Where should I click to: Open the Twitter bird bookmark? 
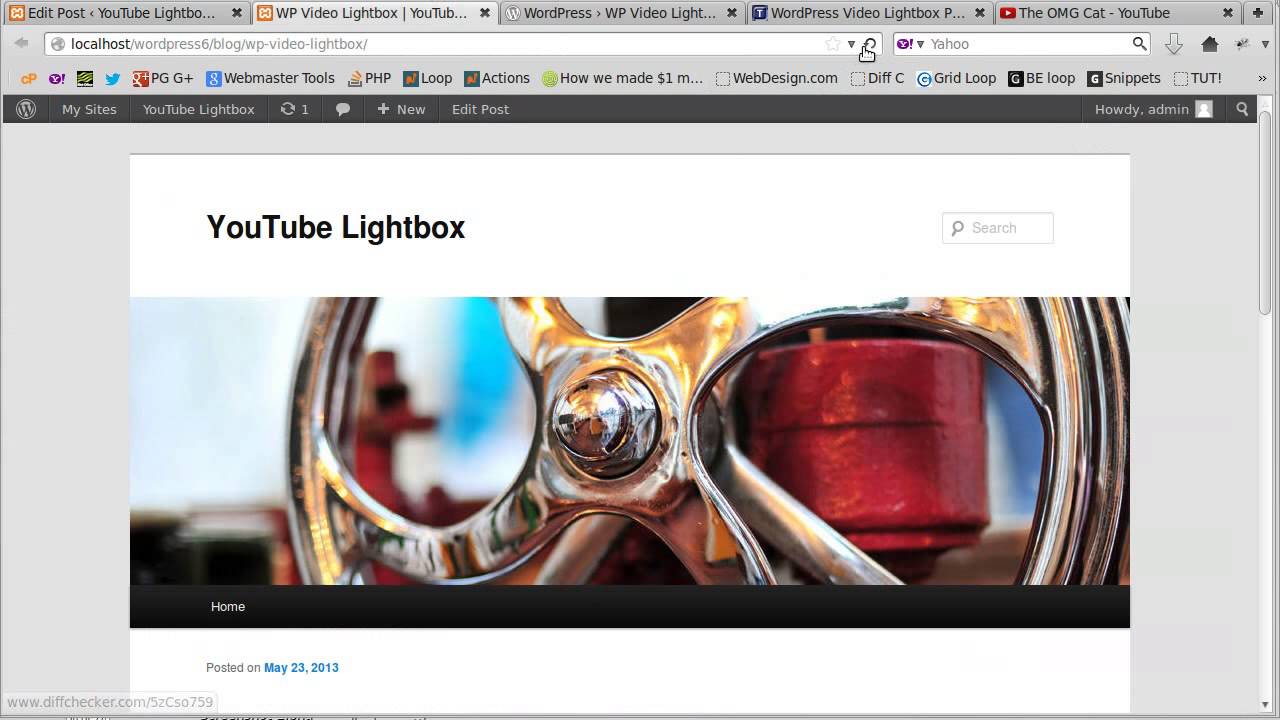[113, 78]
